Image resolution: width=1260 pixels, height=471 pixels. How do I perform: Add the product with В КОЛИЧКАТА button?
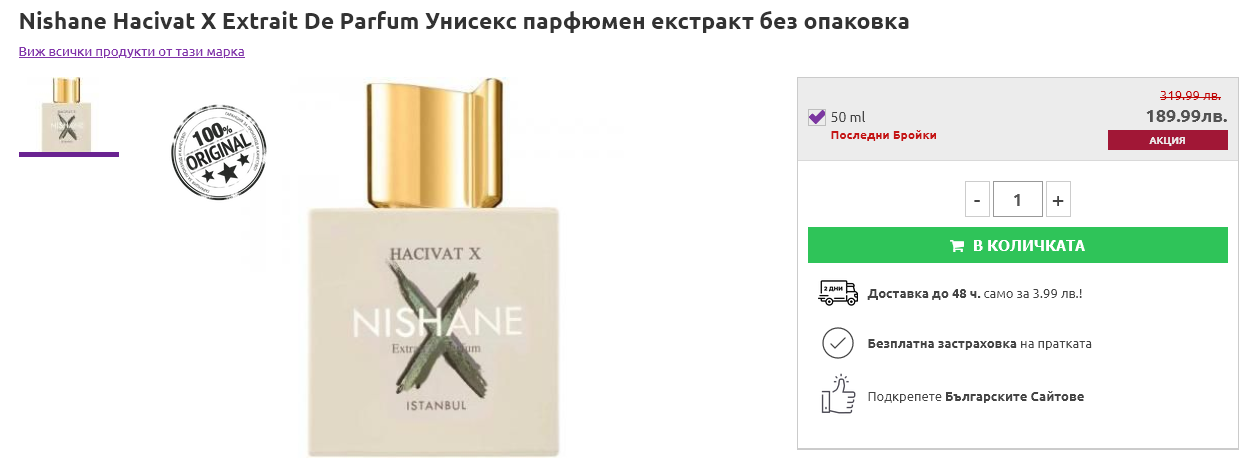(1018, 246)
